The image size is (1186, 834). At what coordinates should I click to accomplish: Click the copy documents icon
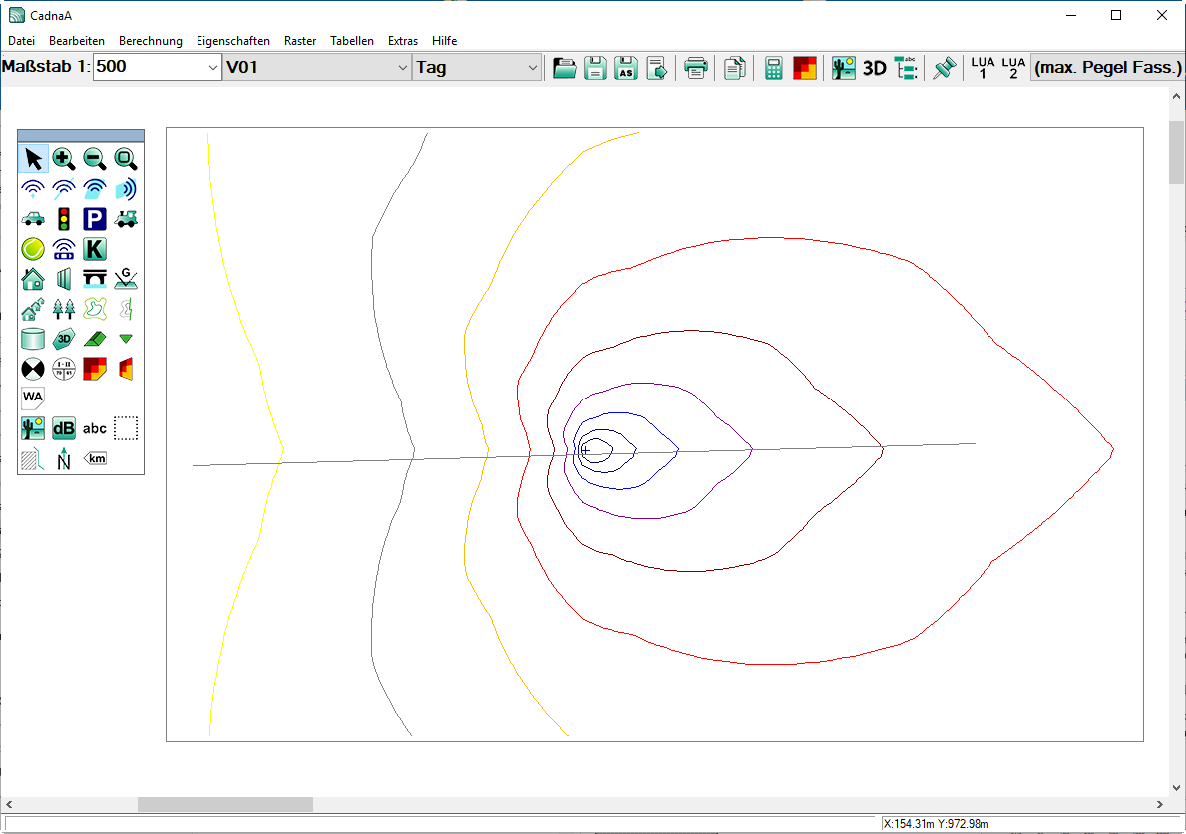pos(734,68)
